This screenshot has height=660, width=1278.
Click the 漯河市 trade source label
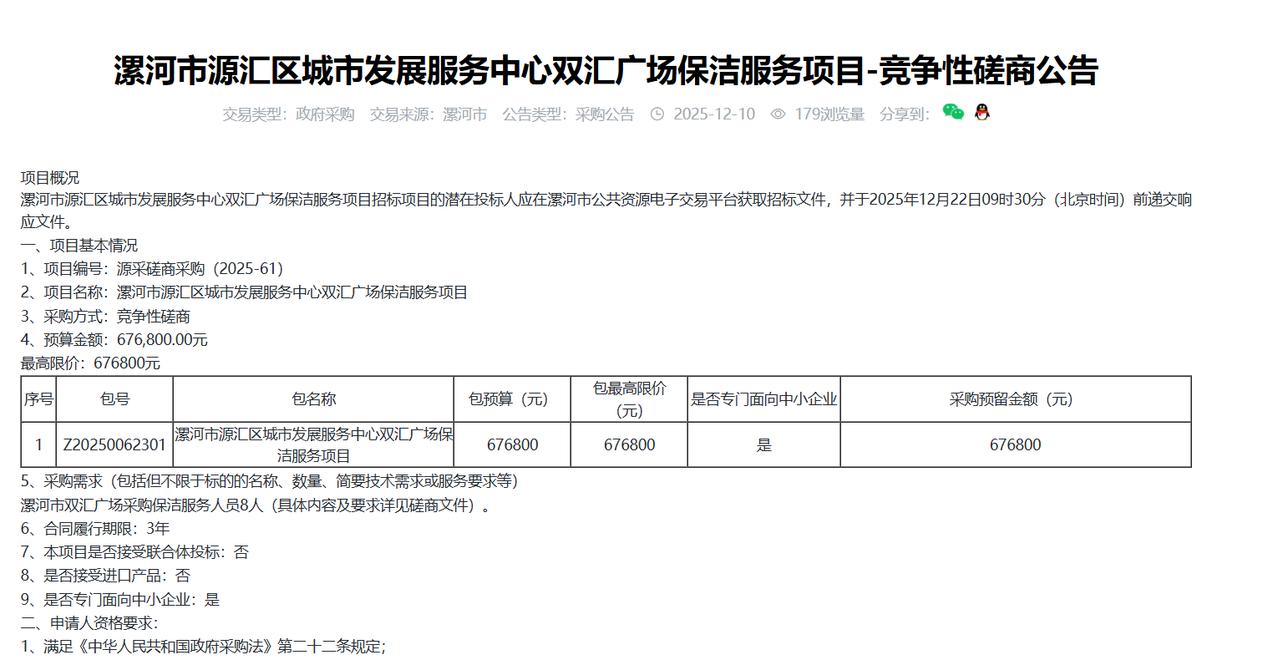464,113
